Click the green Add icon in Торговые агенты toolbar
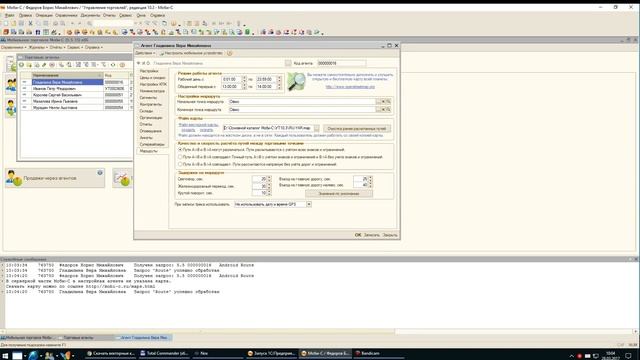 tap(22, 65)
